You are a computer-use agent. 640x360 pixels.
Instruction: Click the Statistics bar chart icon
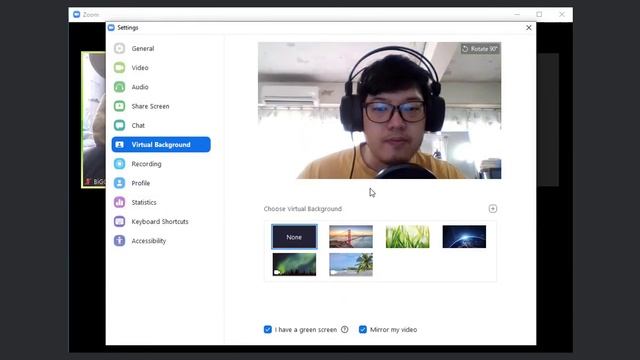coord(119,202)
